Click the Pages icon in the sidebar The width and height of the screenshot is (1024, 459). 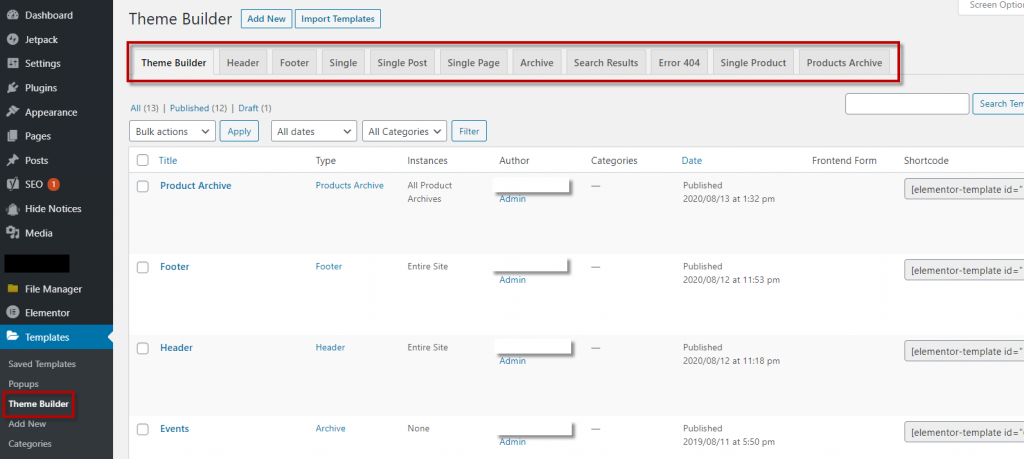coord(12,136)
